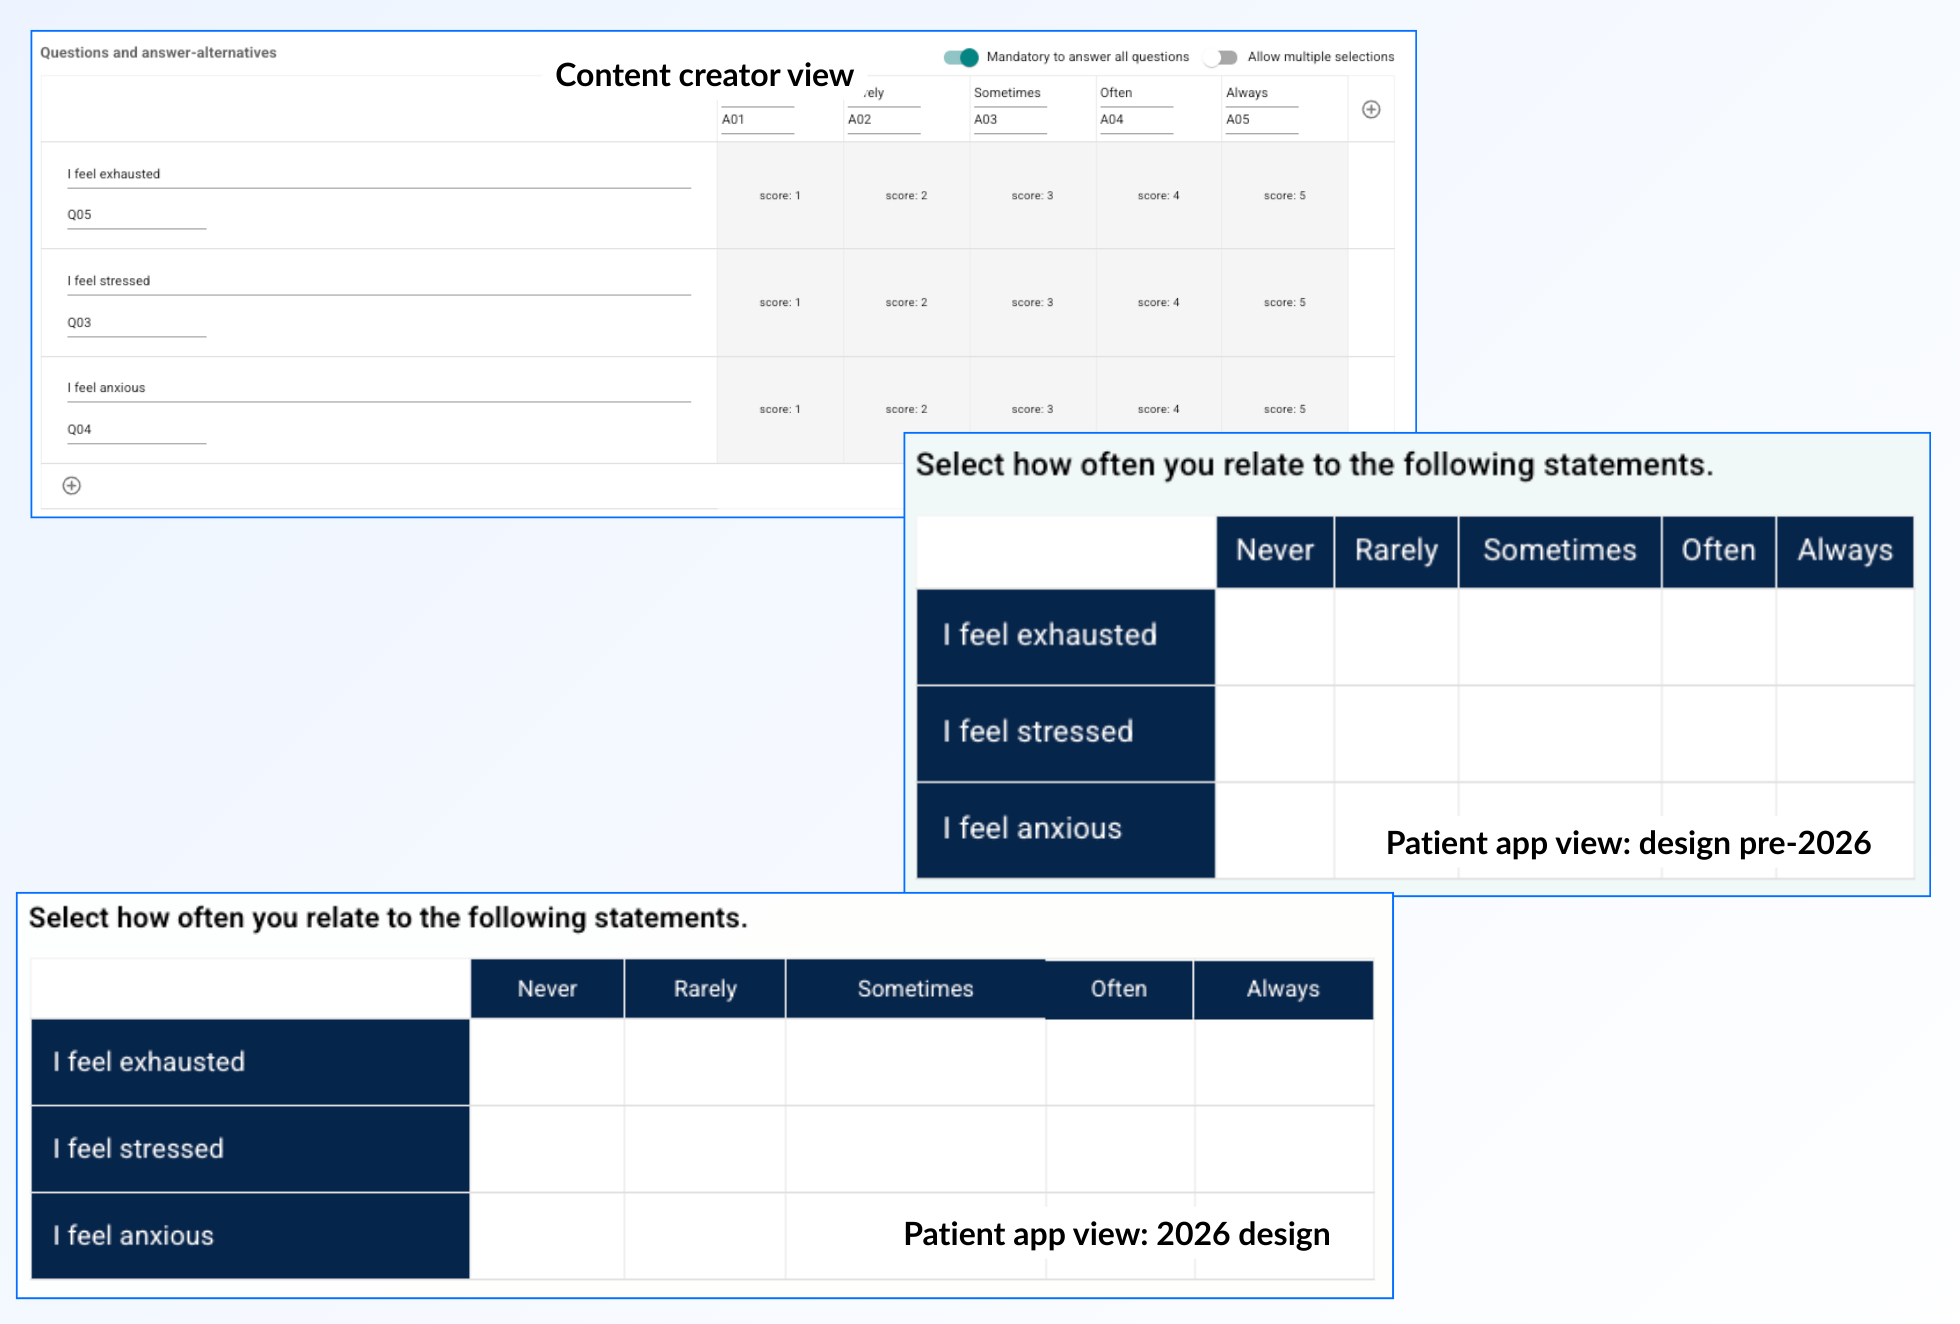
Task: Toggle Mandatory to answer all questions switch
Action: (x=961, y=57)
